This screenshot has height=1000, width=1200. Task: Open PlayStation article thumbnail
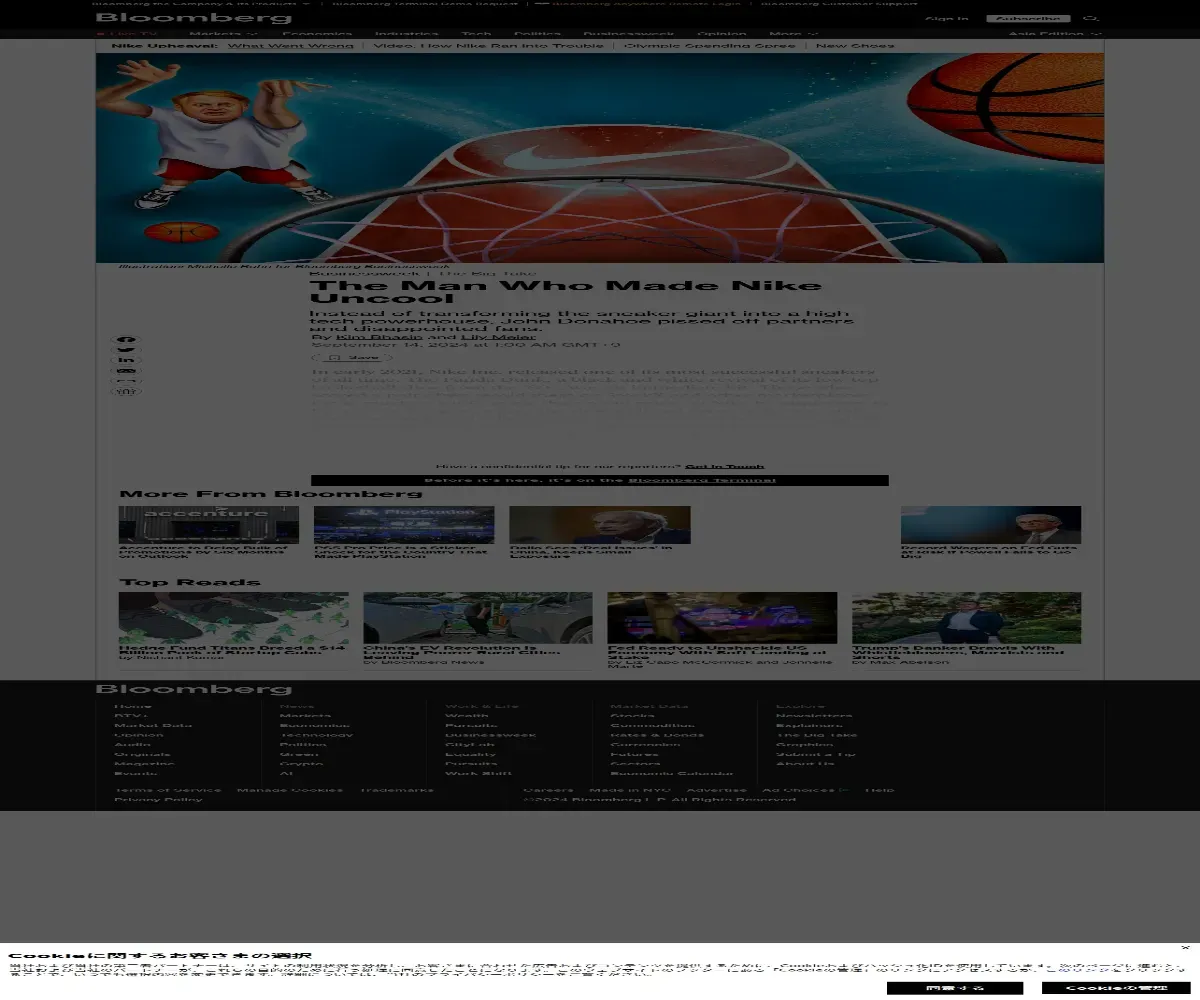coord(404,525)
